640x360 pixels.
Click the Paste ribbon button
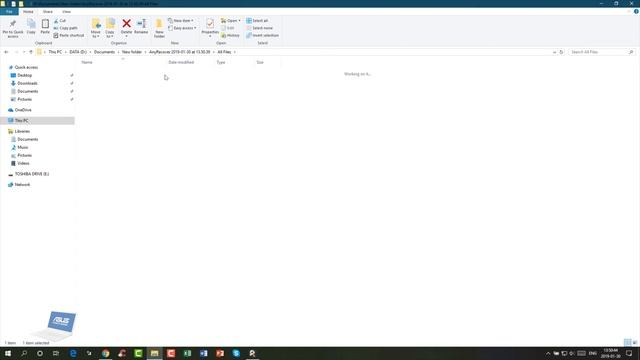pos(45,27)
